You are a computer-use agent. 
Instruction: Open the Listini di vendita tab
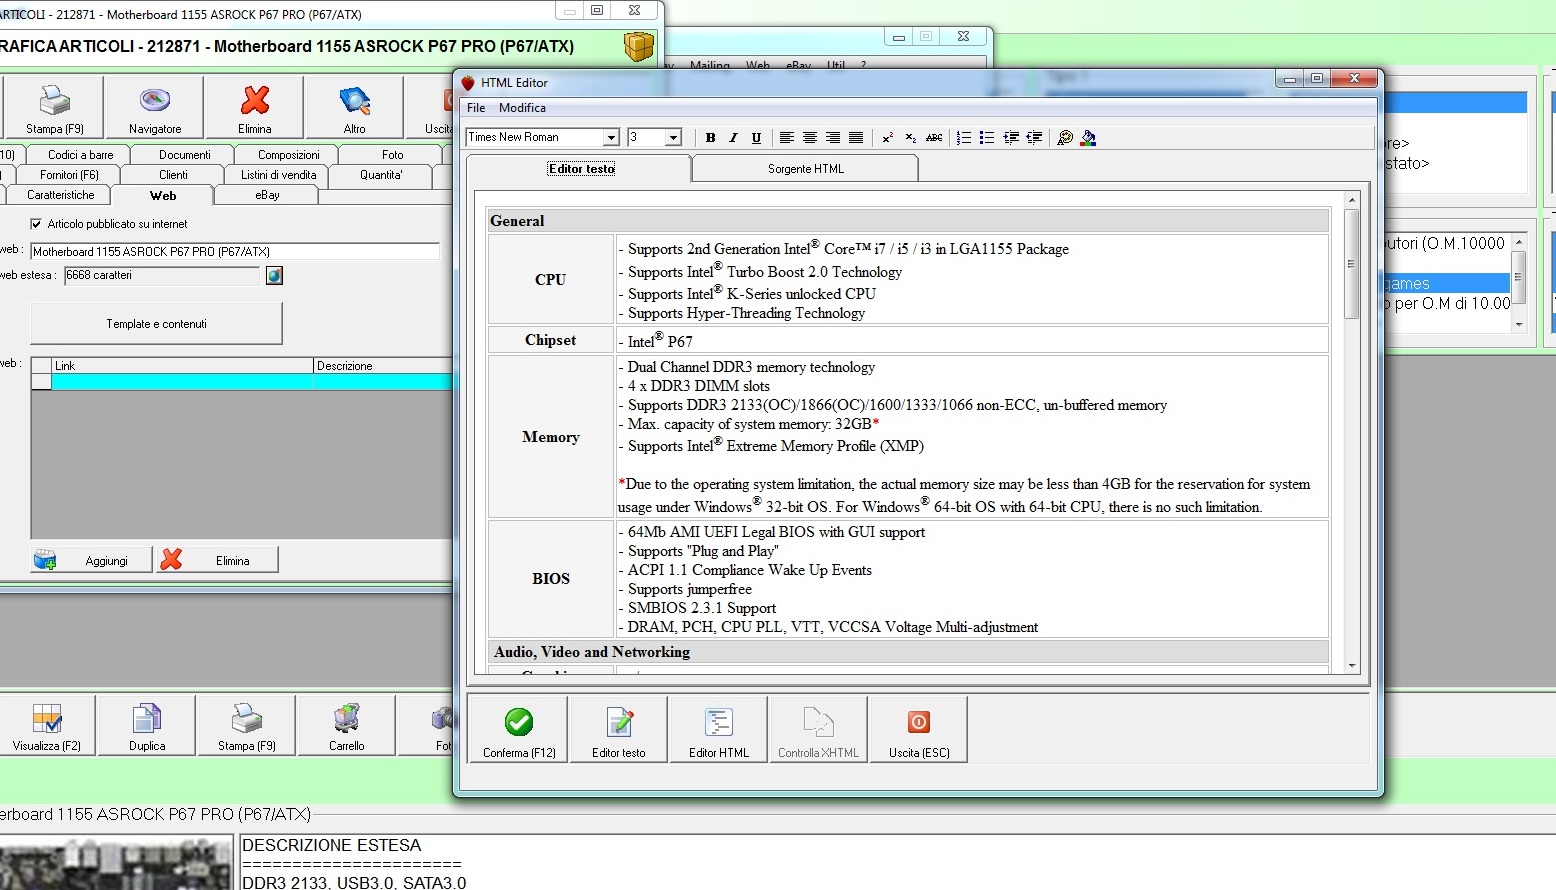[x=278, y=175]
